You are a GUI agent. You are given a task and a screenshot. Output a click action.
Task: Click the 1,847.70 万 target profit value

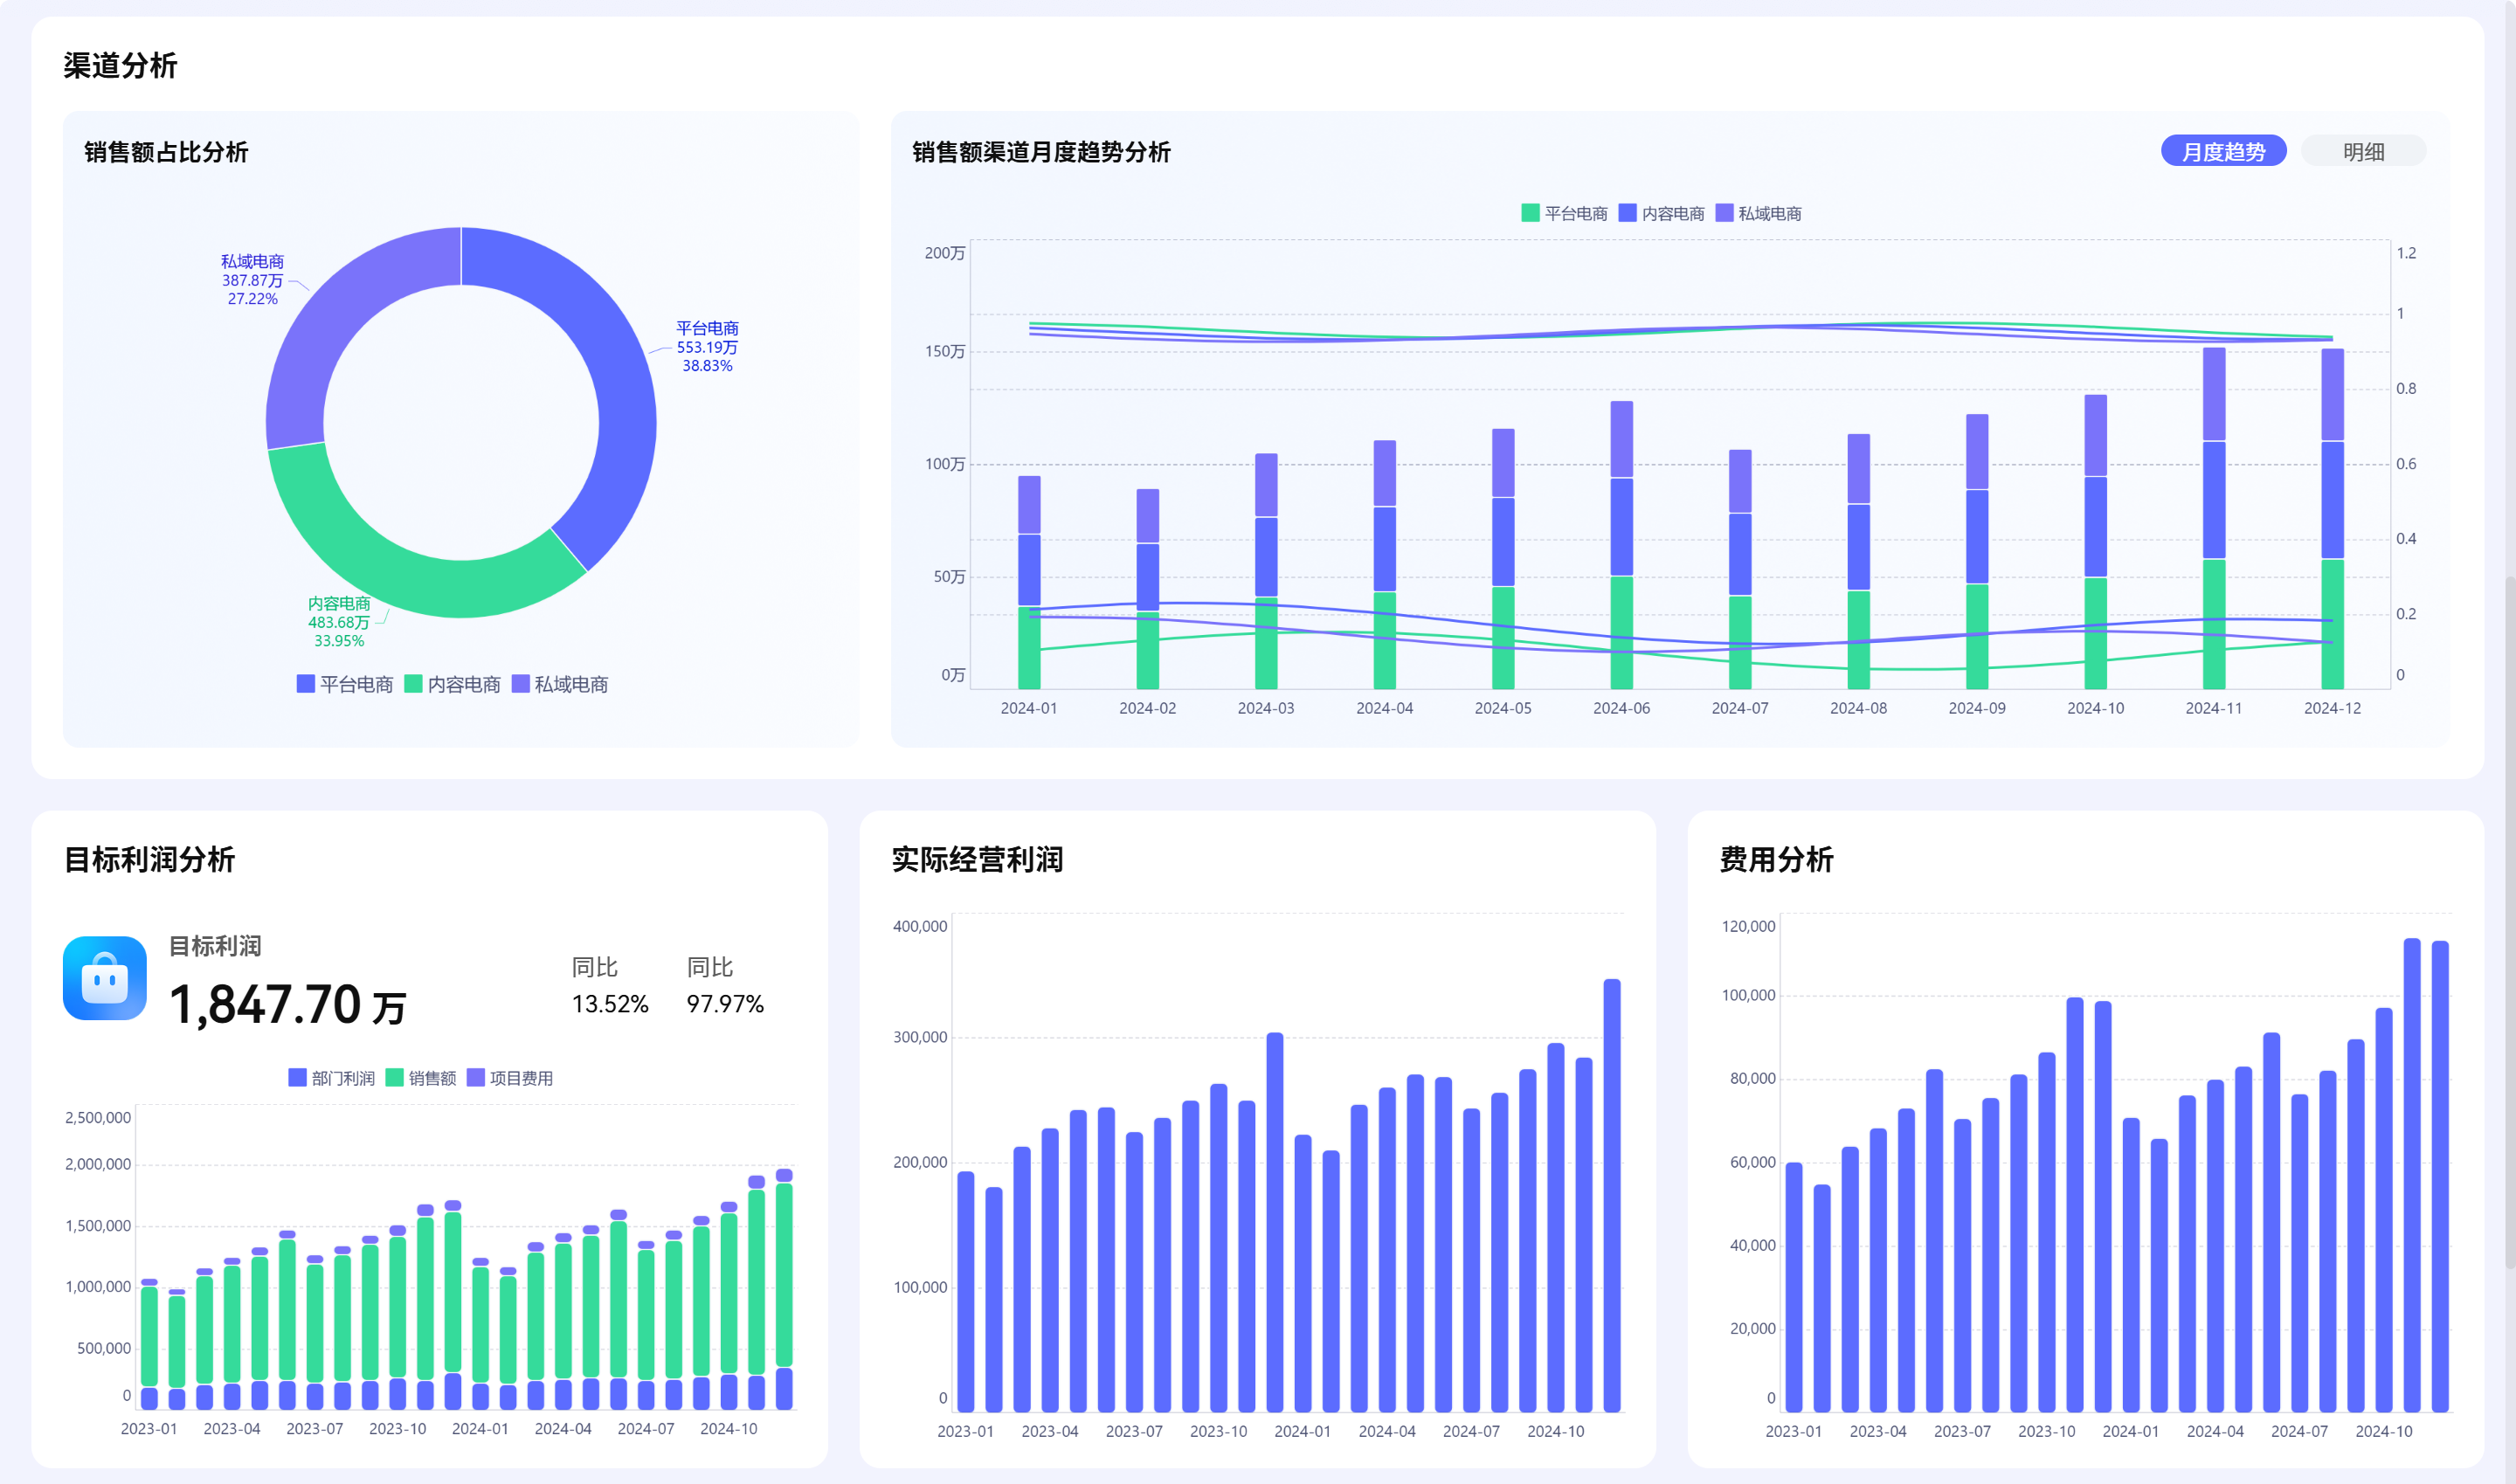[287, 1004]
